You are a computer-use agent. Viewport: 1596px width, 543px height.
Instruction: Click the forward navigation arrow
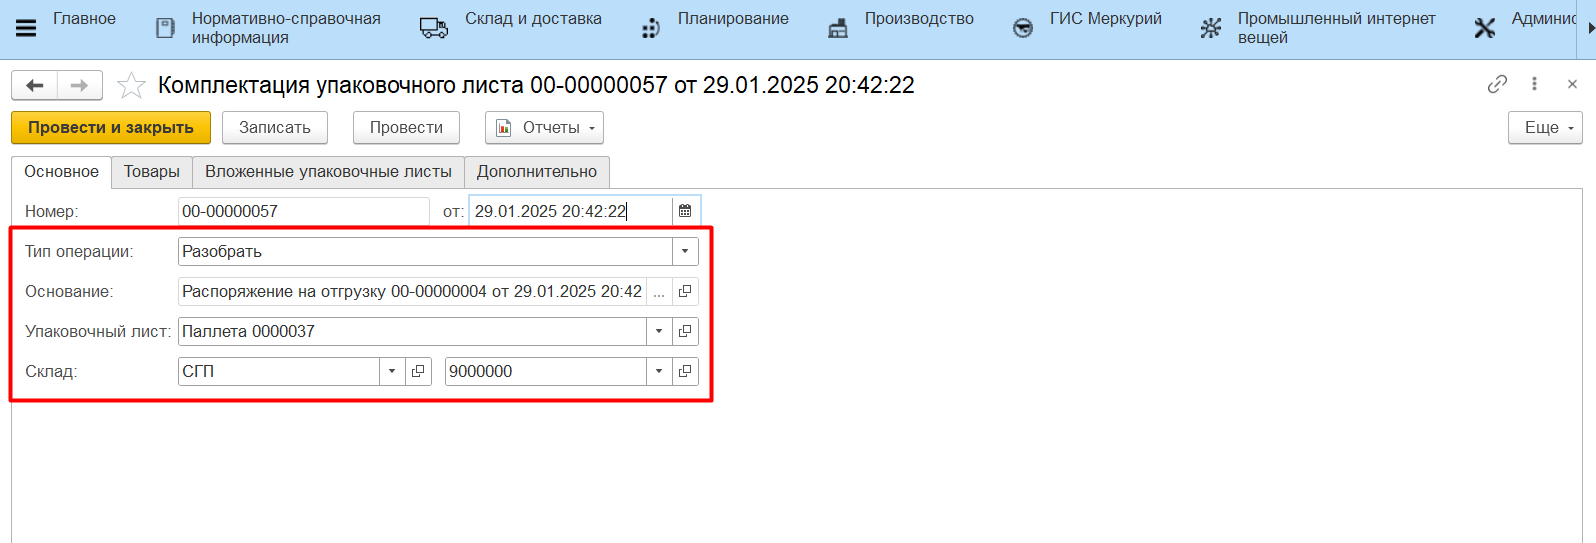click(x=79, y=86)
